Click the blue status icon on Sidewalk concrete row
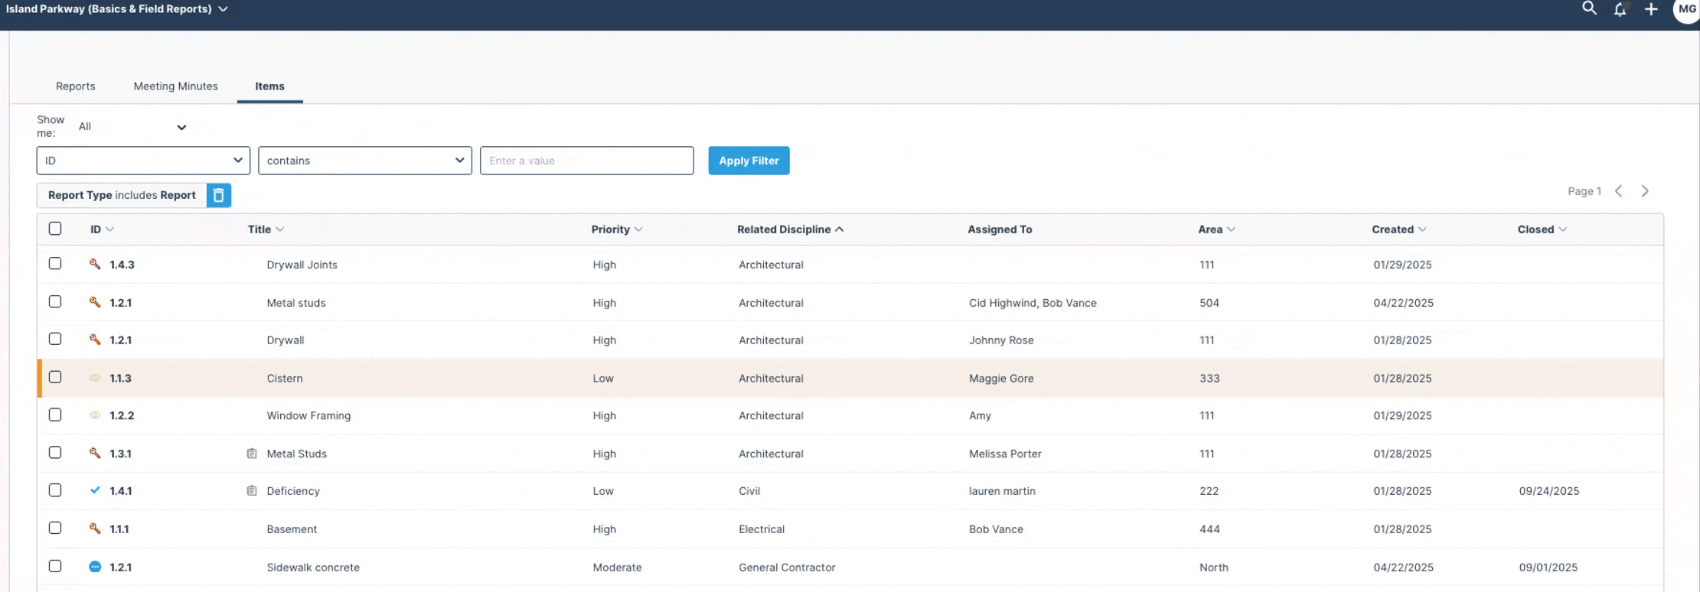This screenshot has height=592, width=1700. pos(95,567)
